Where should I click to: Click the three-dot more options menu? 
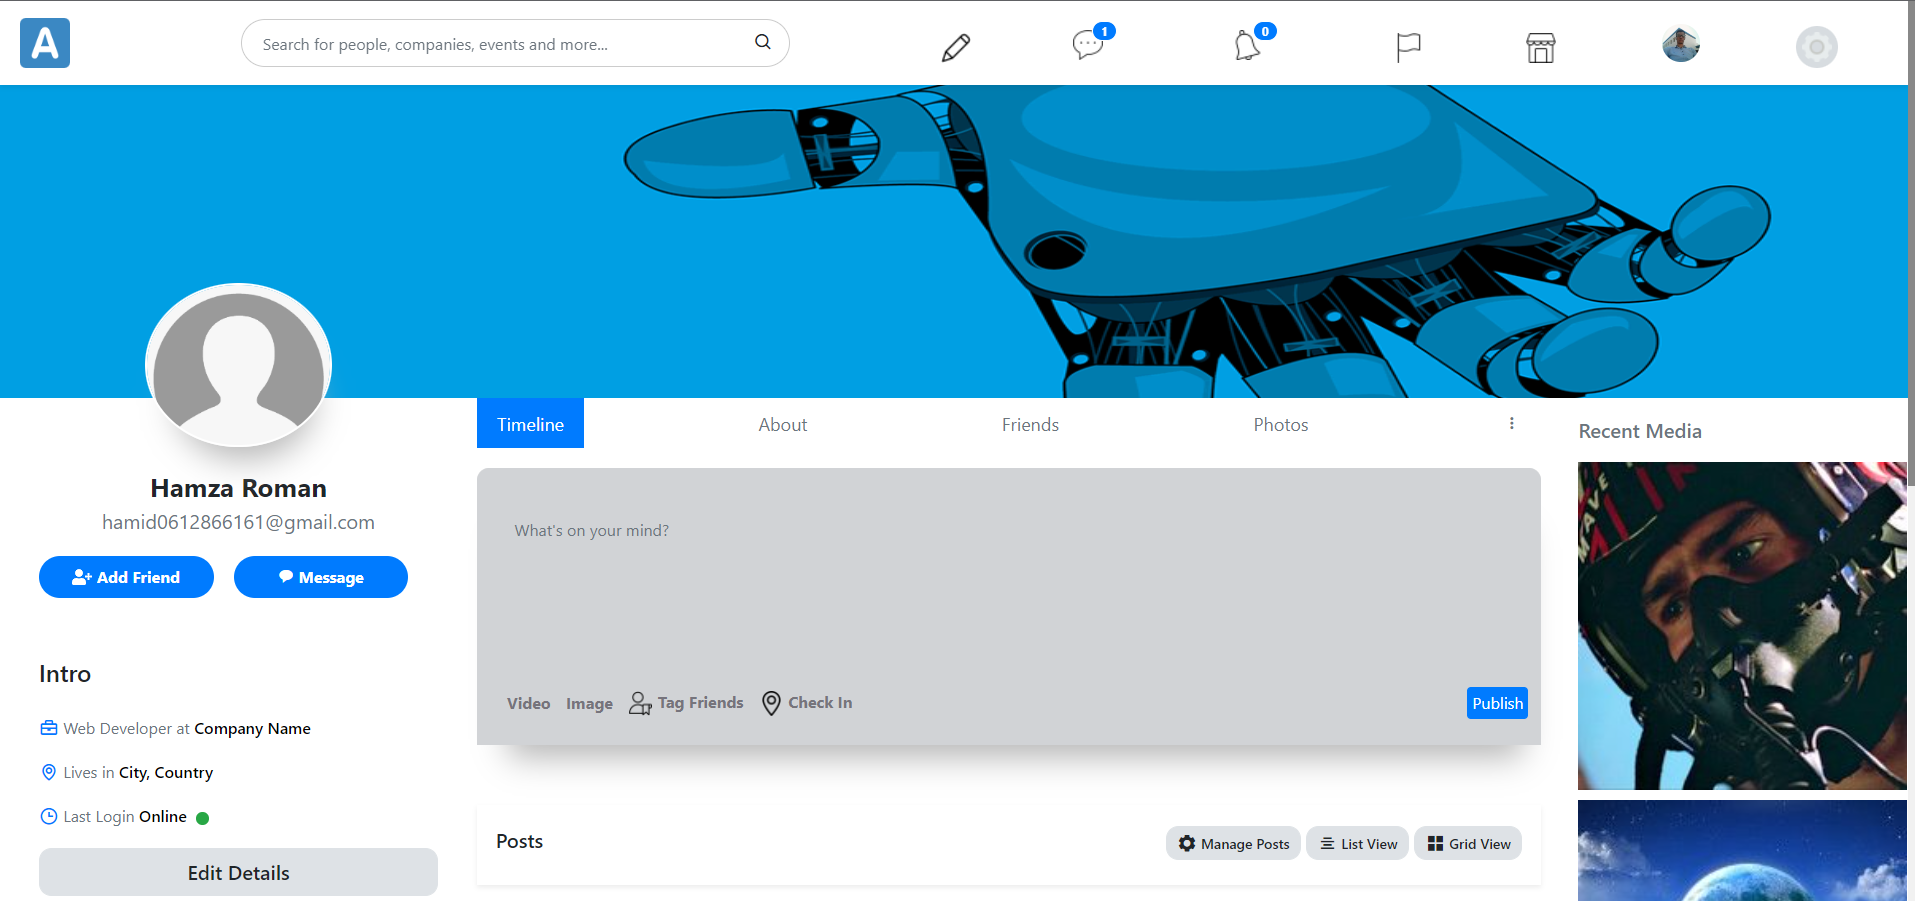tap(1512, 424)
